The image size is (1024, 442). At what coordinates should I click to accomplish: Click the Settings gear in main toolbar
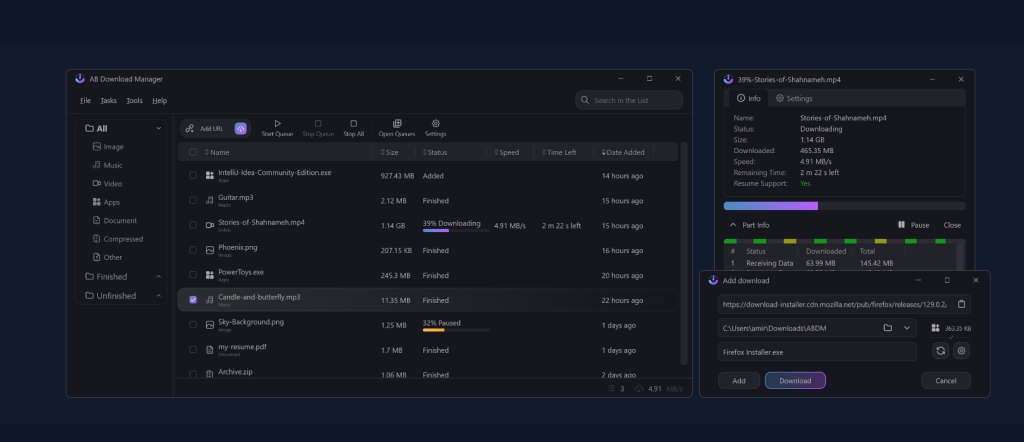pyautogui.click(x=435, y=124)
